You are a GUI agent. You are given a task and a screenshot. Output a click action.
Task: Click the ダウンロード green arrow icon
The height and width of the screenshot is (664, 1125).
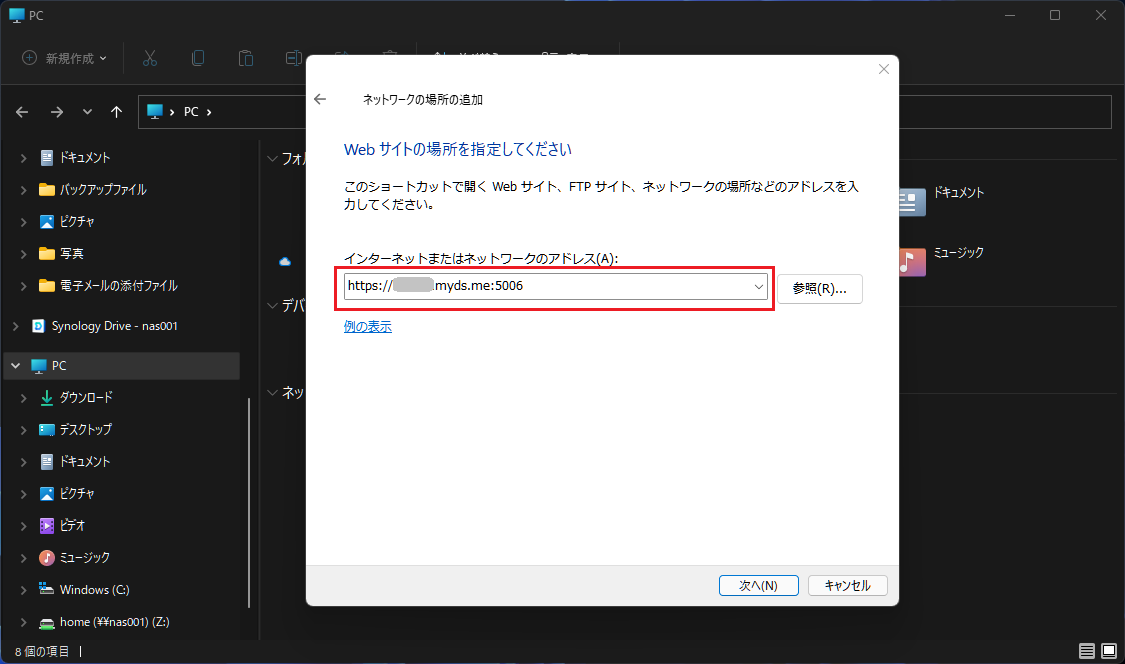coord(47,398)
